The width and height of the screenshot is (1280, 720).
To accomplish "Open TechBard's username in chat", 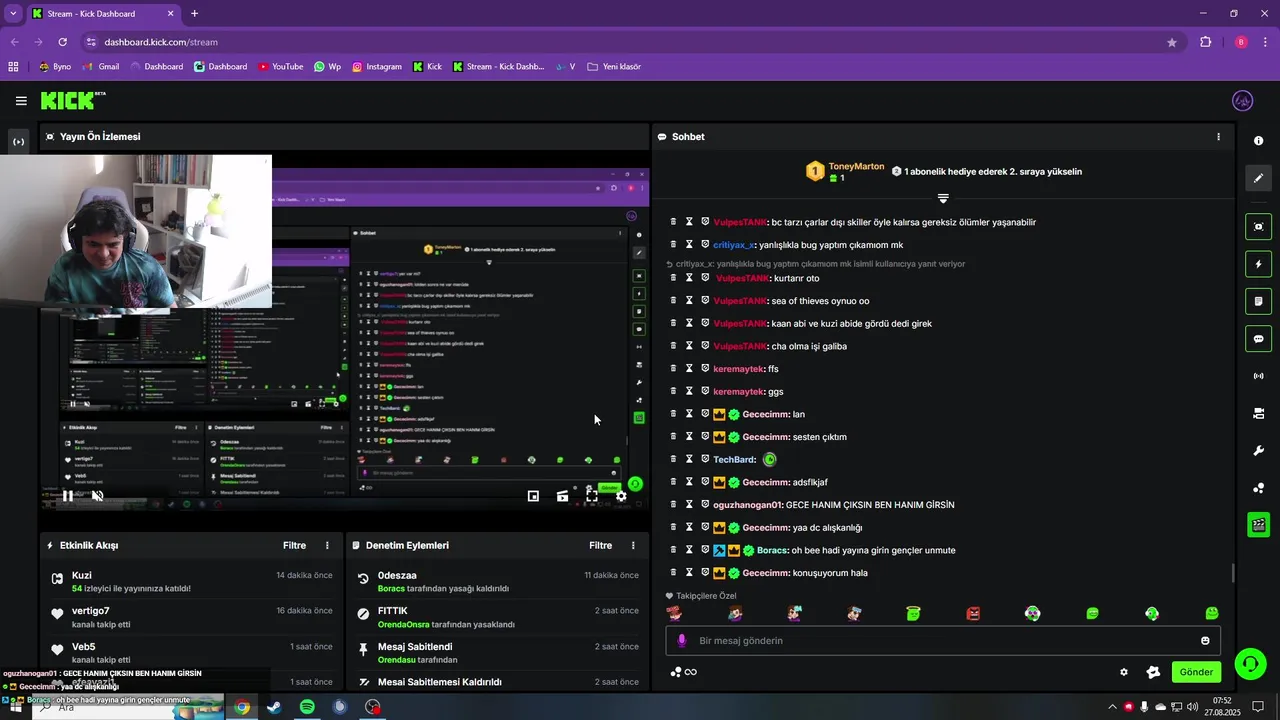I will (x=734, y=460).
